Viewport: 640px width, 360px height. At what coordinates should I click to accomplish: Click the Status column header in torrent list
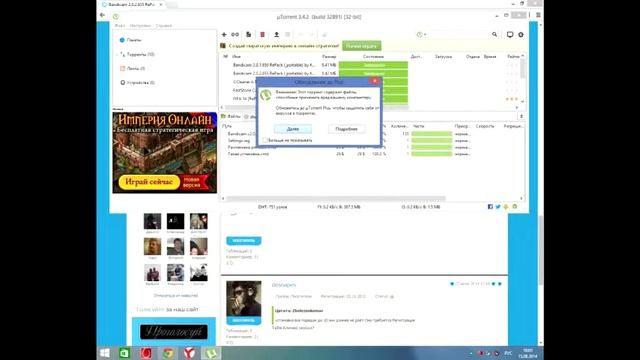coord(373,56)
